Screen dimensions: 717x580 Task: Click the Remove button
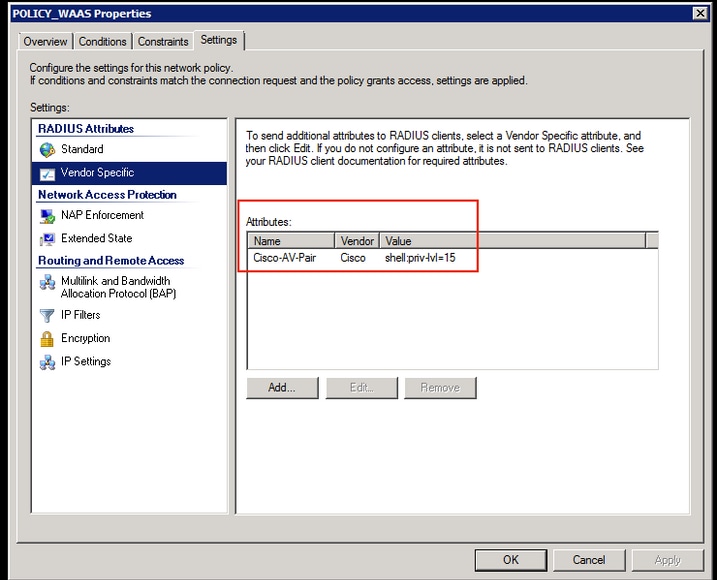pyautogui.click(x=440, y=388)
